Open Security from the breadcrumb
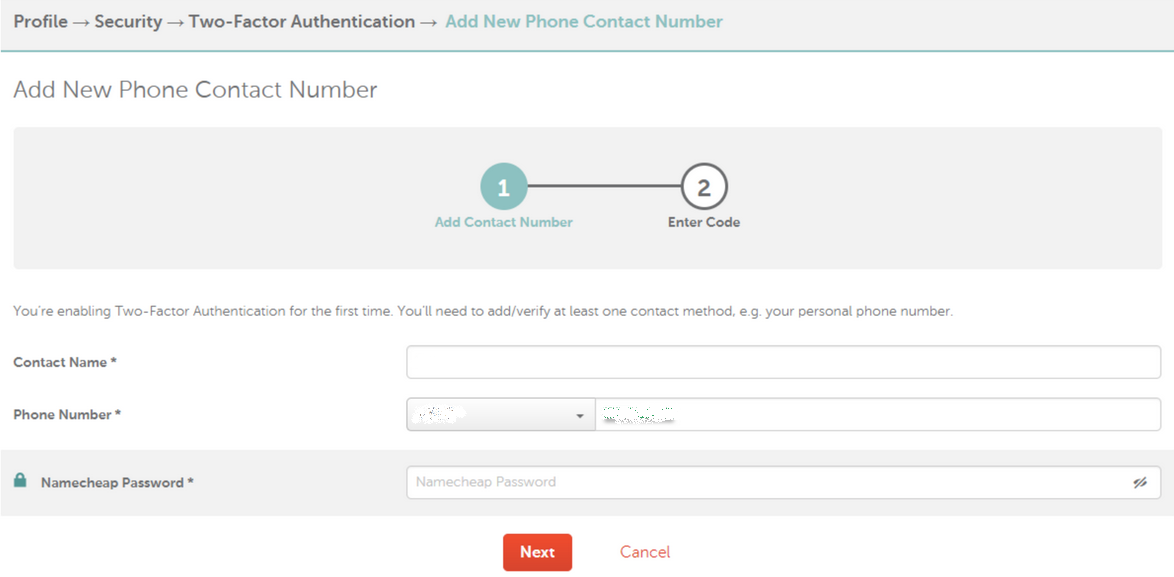Viewport: 1174px width, 577px height. coord(128,22)
